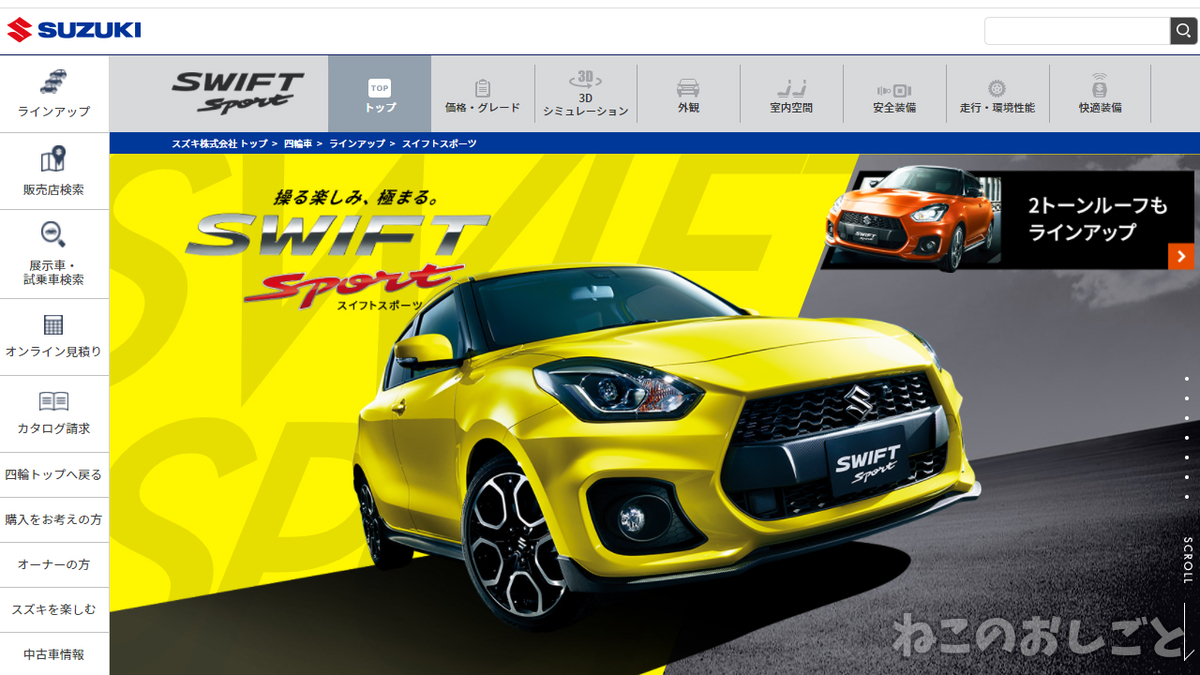The image size is (1200, 675).
Task: Open 中古車情報 sidebar link
Action: point(54,654)
